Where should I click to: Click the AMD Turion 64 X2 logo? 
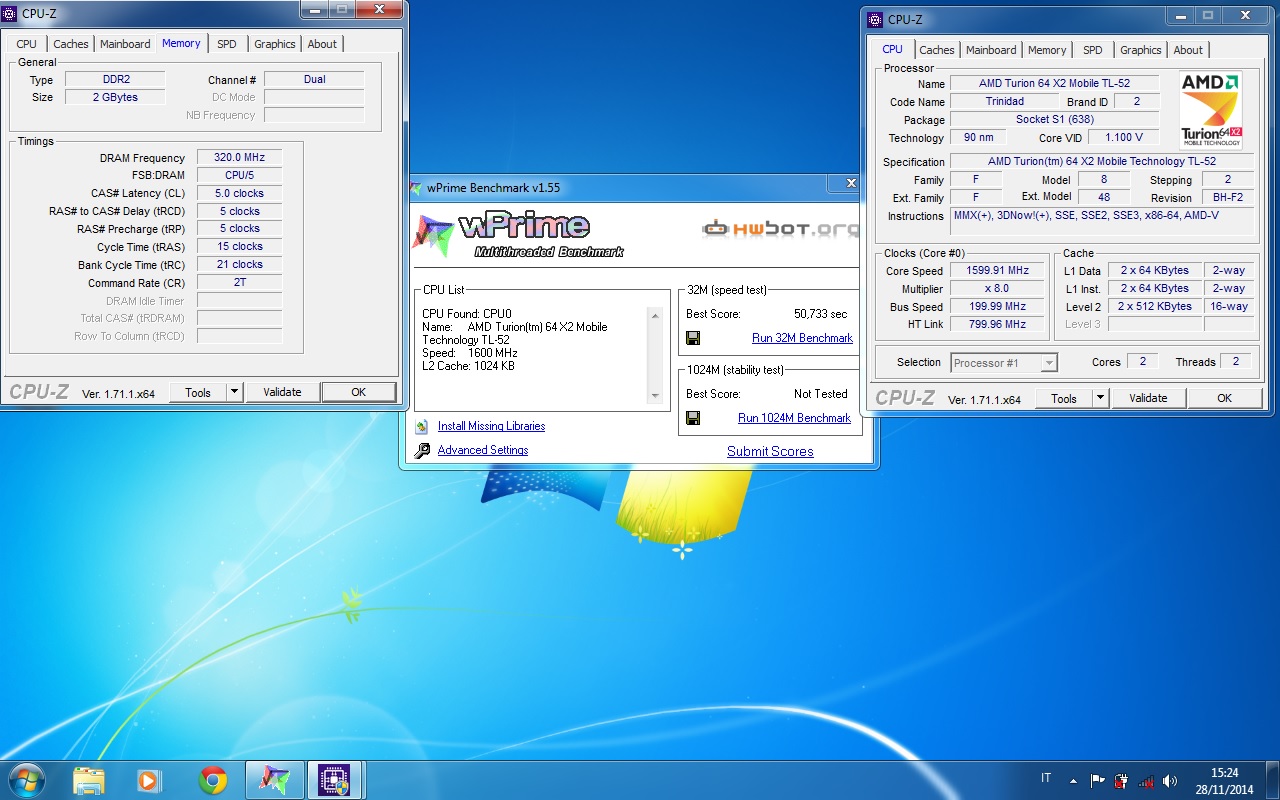point(1211,109)
